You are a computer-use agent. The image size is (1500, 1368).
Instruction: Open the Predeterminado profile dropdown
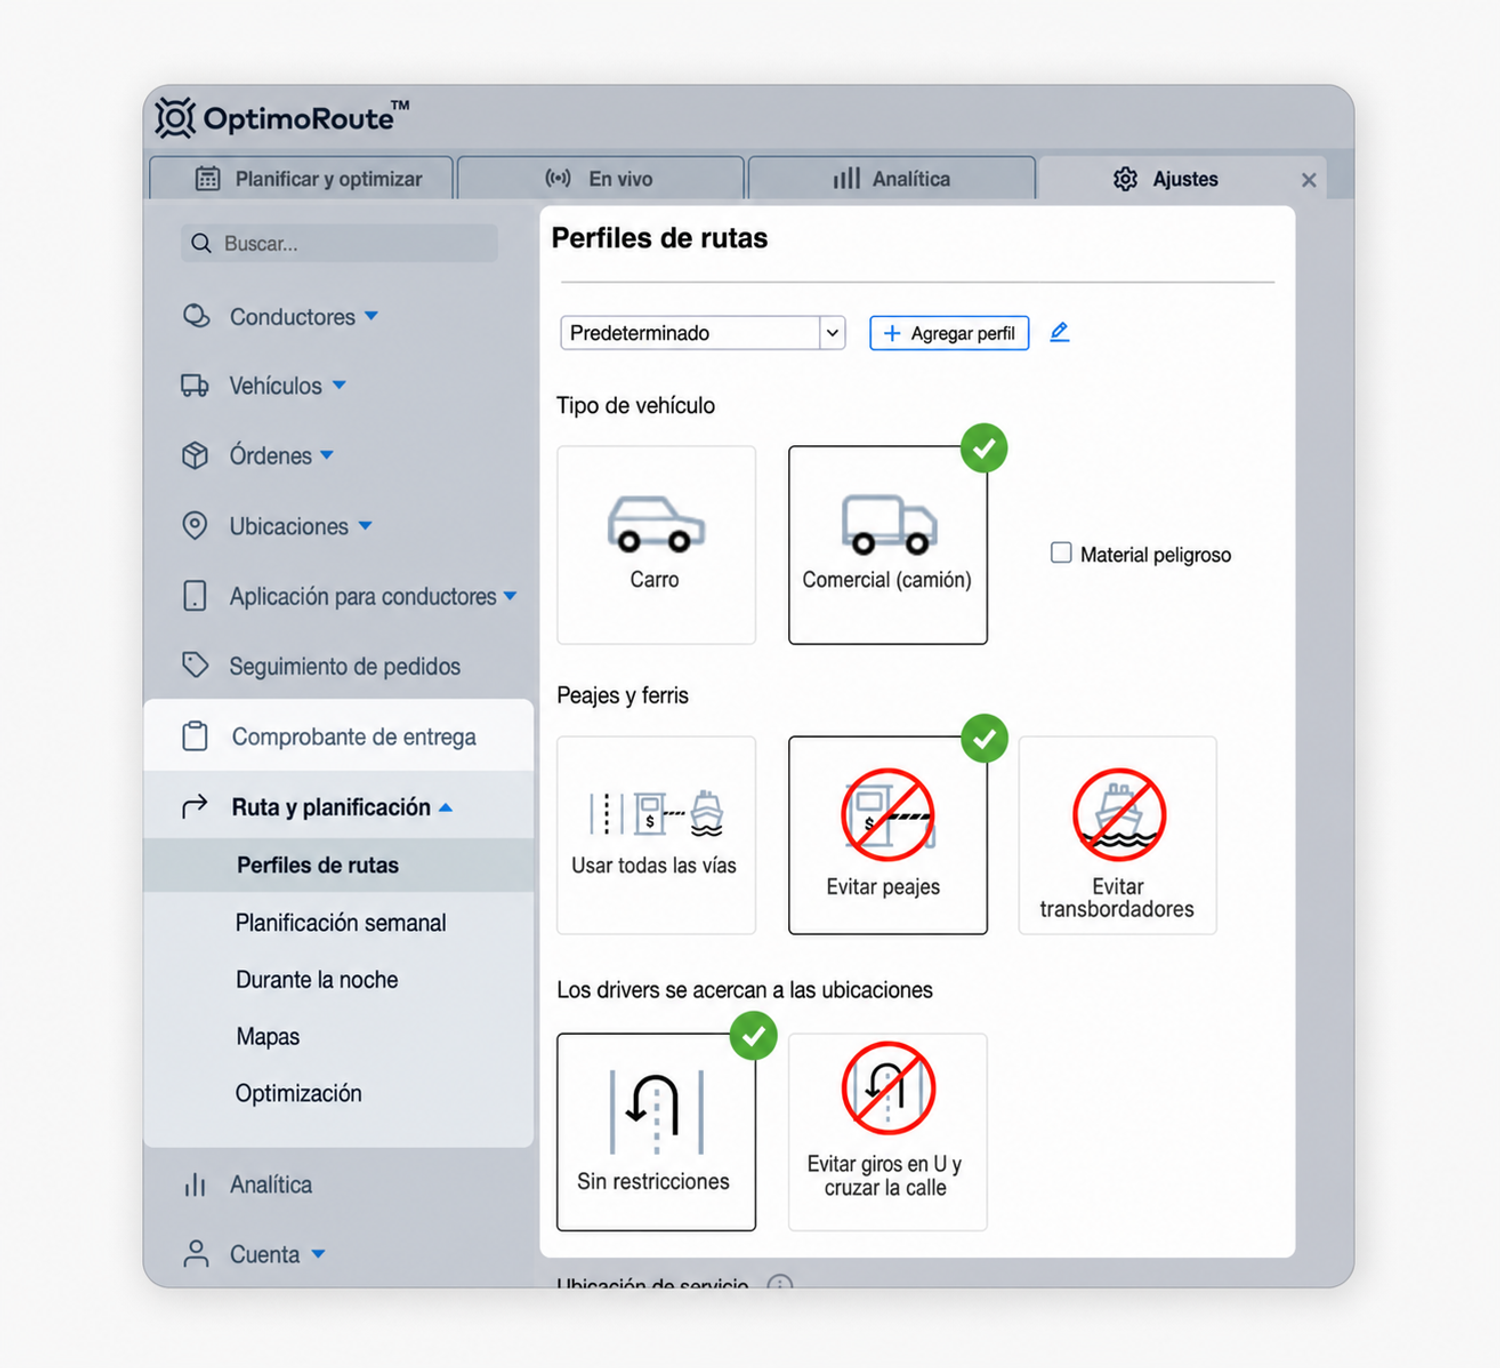pyautogui.click(x=703, y=333)
